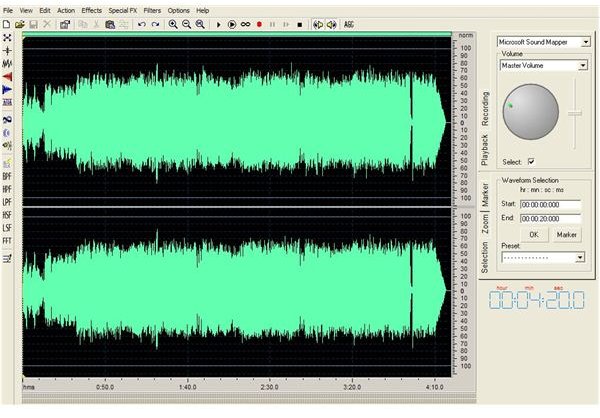Enable loop playback with the infinity icon
Screen dimensions: 600x418
tap(245, 24)
